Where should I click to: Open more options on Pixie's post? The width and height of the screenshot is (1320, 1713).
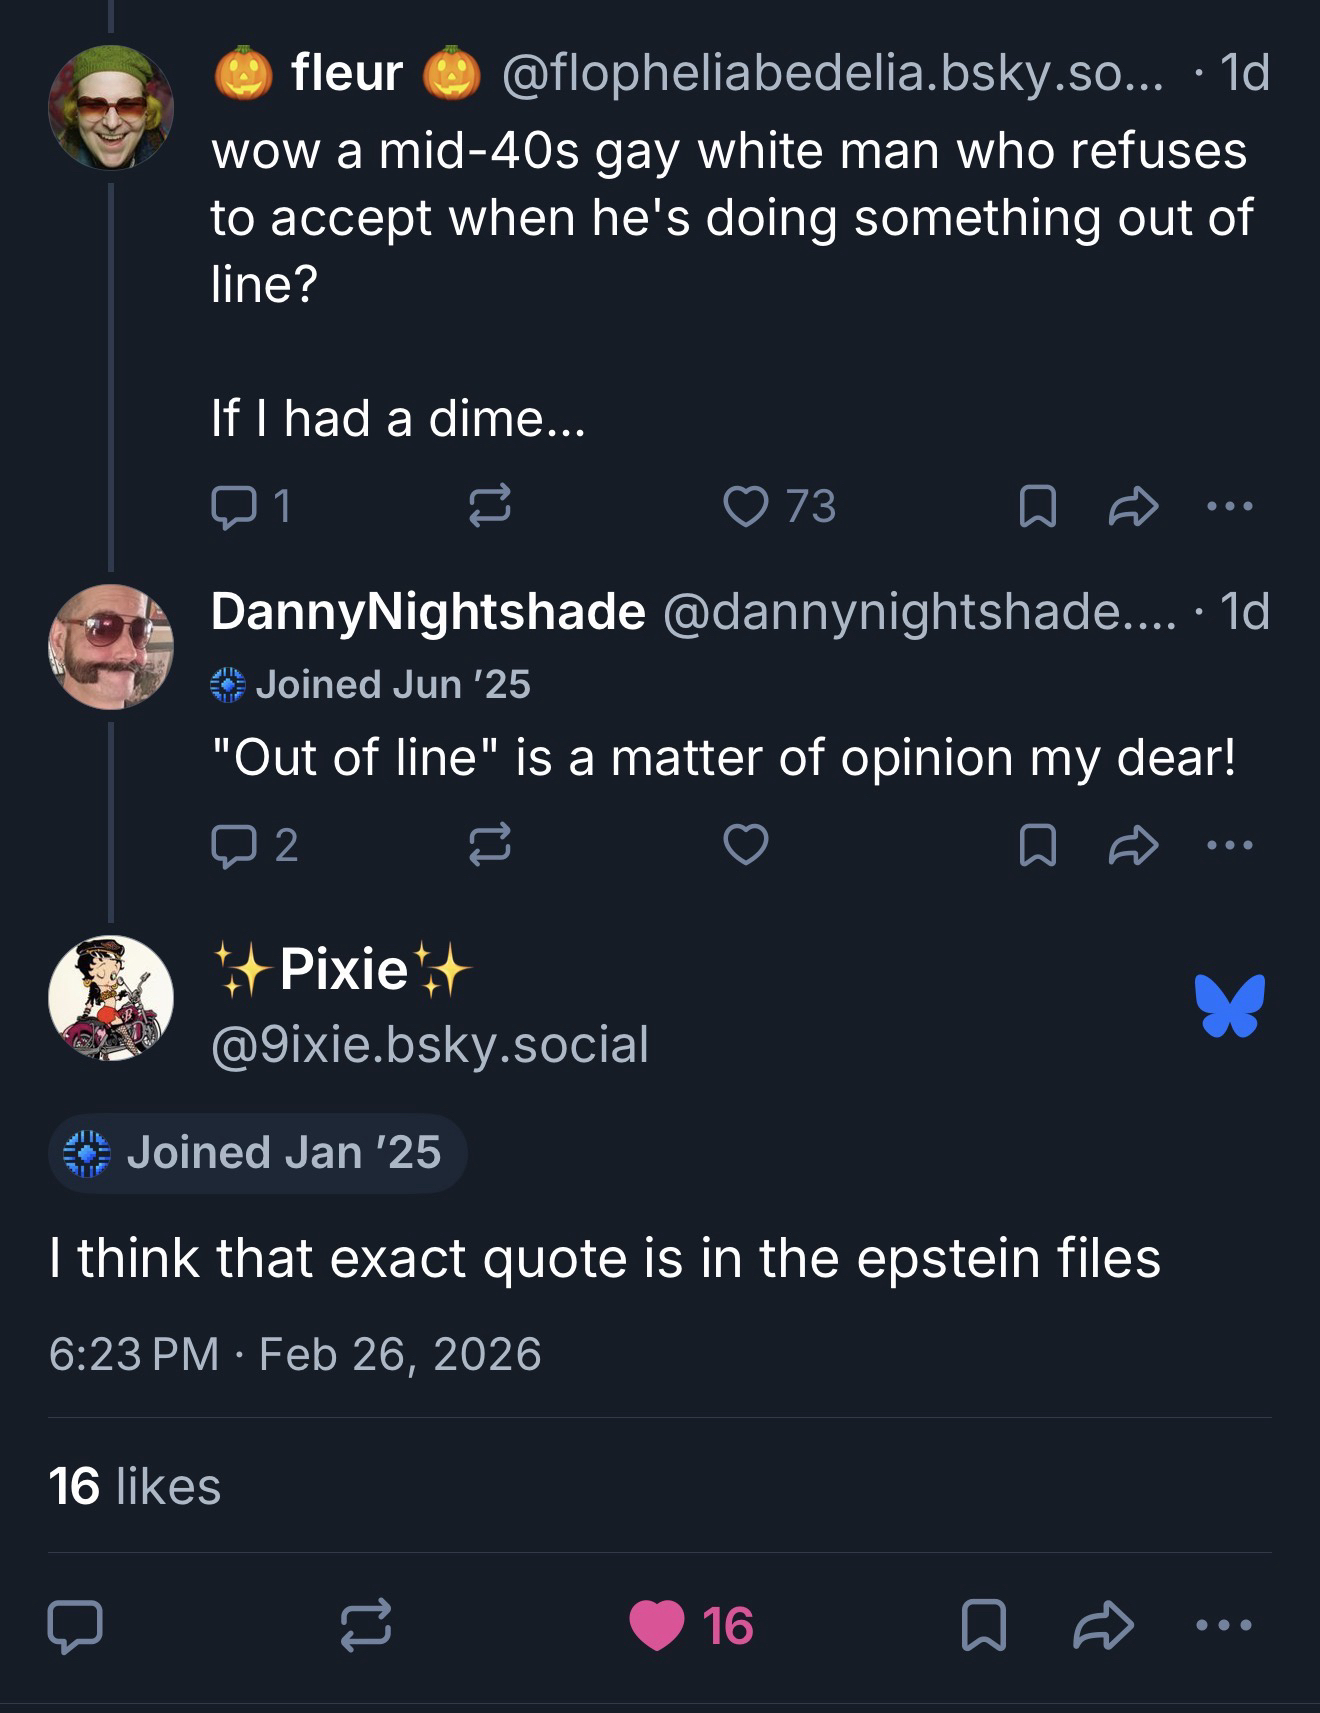click(x=1223, y=1625)
